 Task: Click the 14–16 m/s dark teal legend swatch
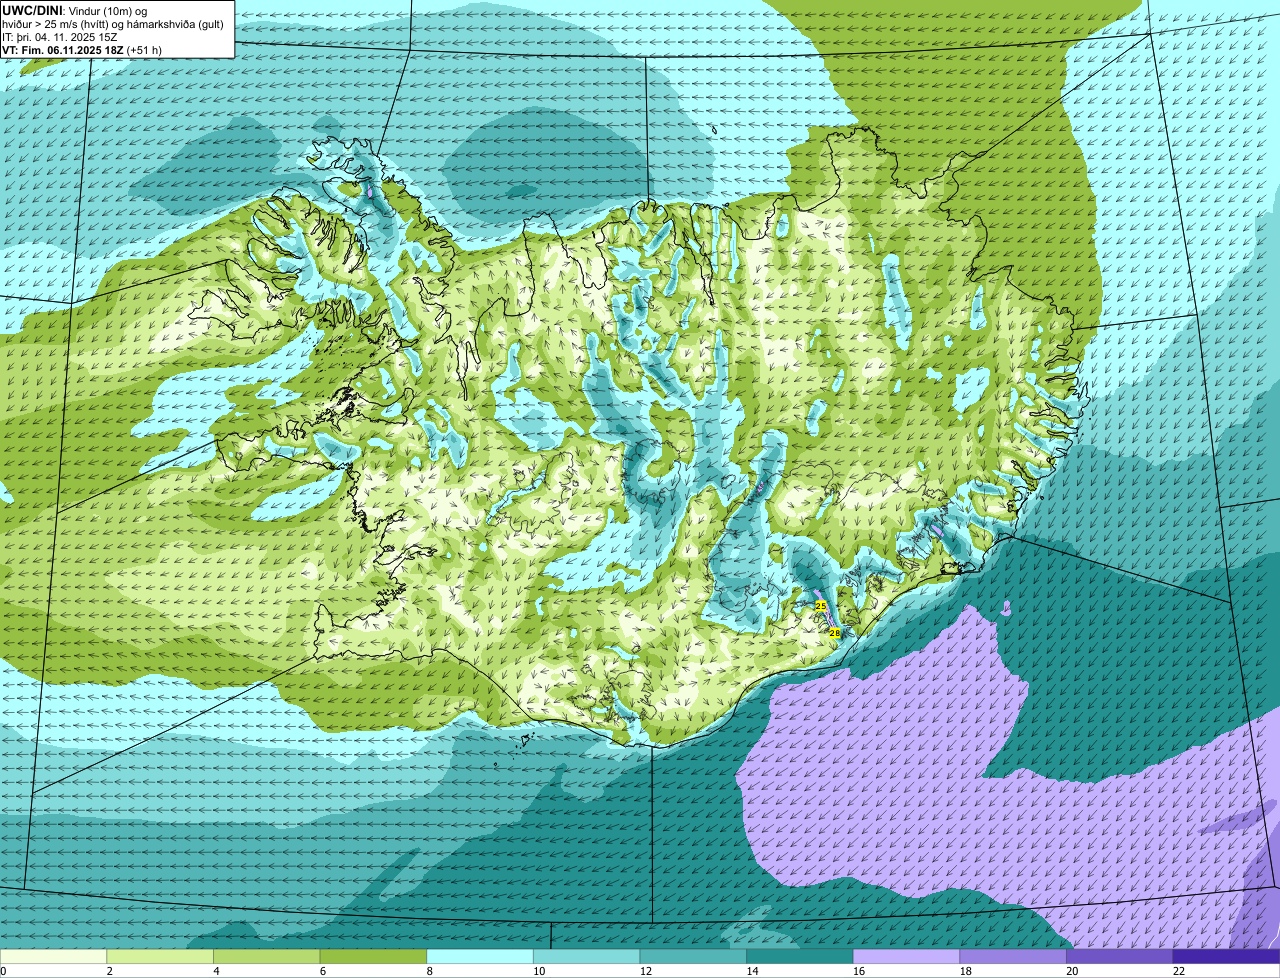tap(800, 956)
